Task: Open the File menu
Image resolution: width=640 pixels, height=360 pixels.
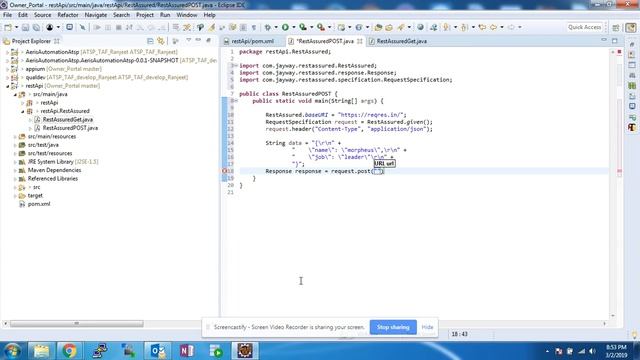Action: (7, 15)
